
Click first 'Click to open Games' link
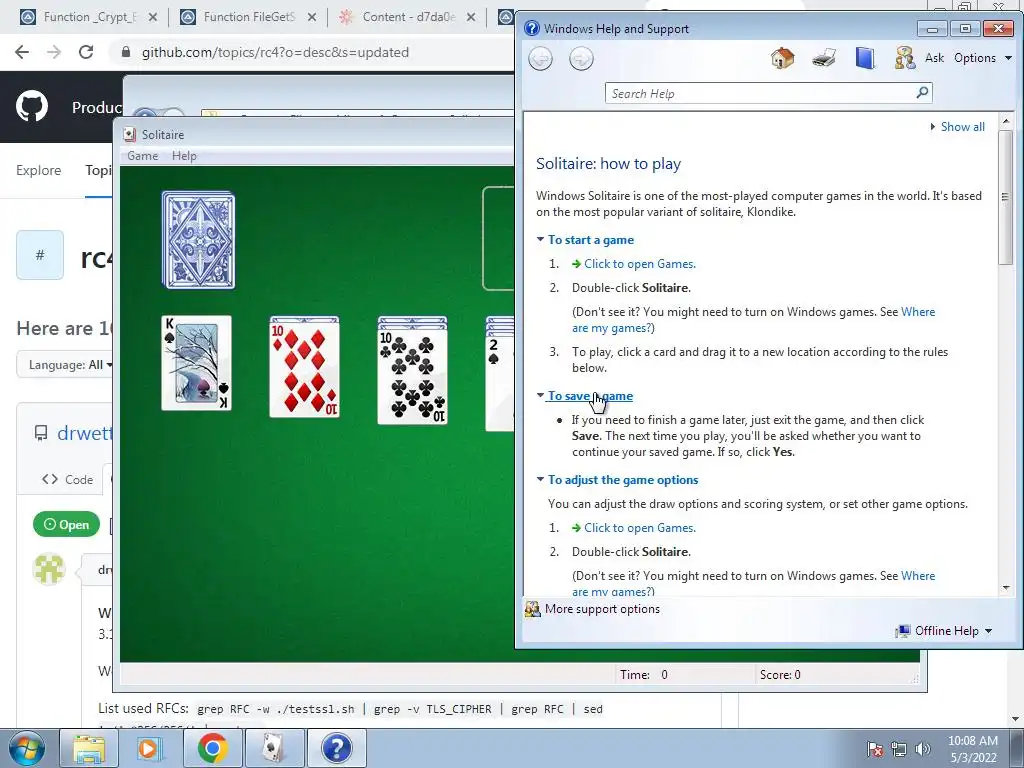point(639,264)
